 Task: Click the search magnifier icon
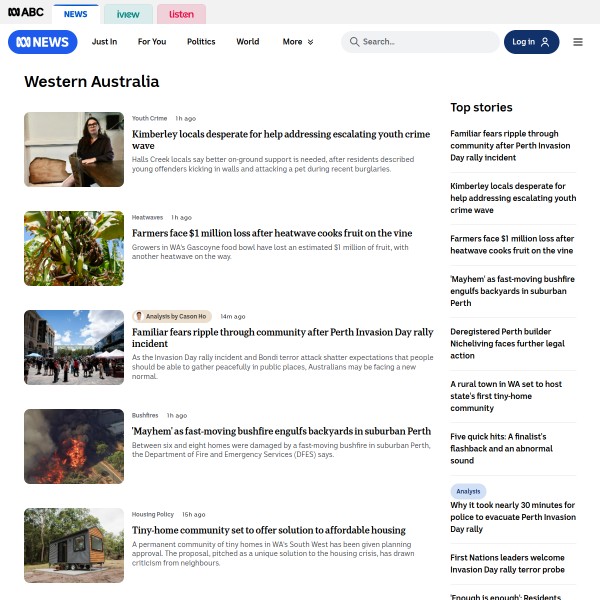pyautogui.click(x=354, y=42)
